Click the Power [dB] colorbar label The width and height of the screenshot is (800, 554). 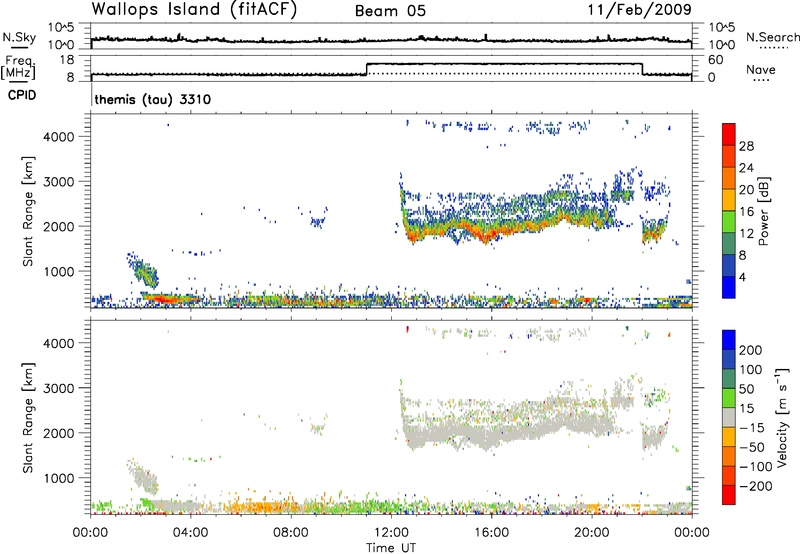click(x=763, y=211)
